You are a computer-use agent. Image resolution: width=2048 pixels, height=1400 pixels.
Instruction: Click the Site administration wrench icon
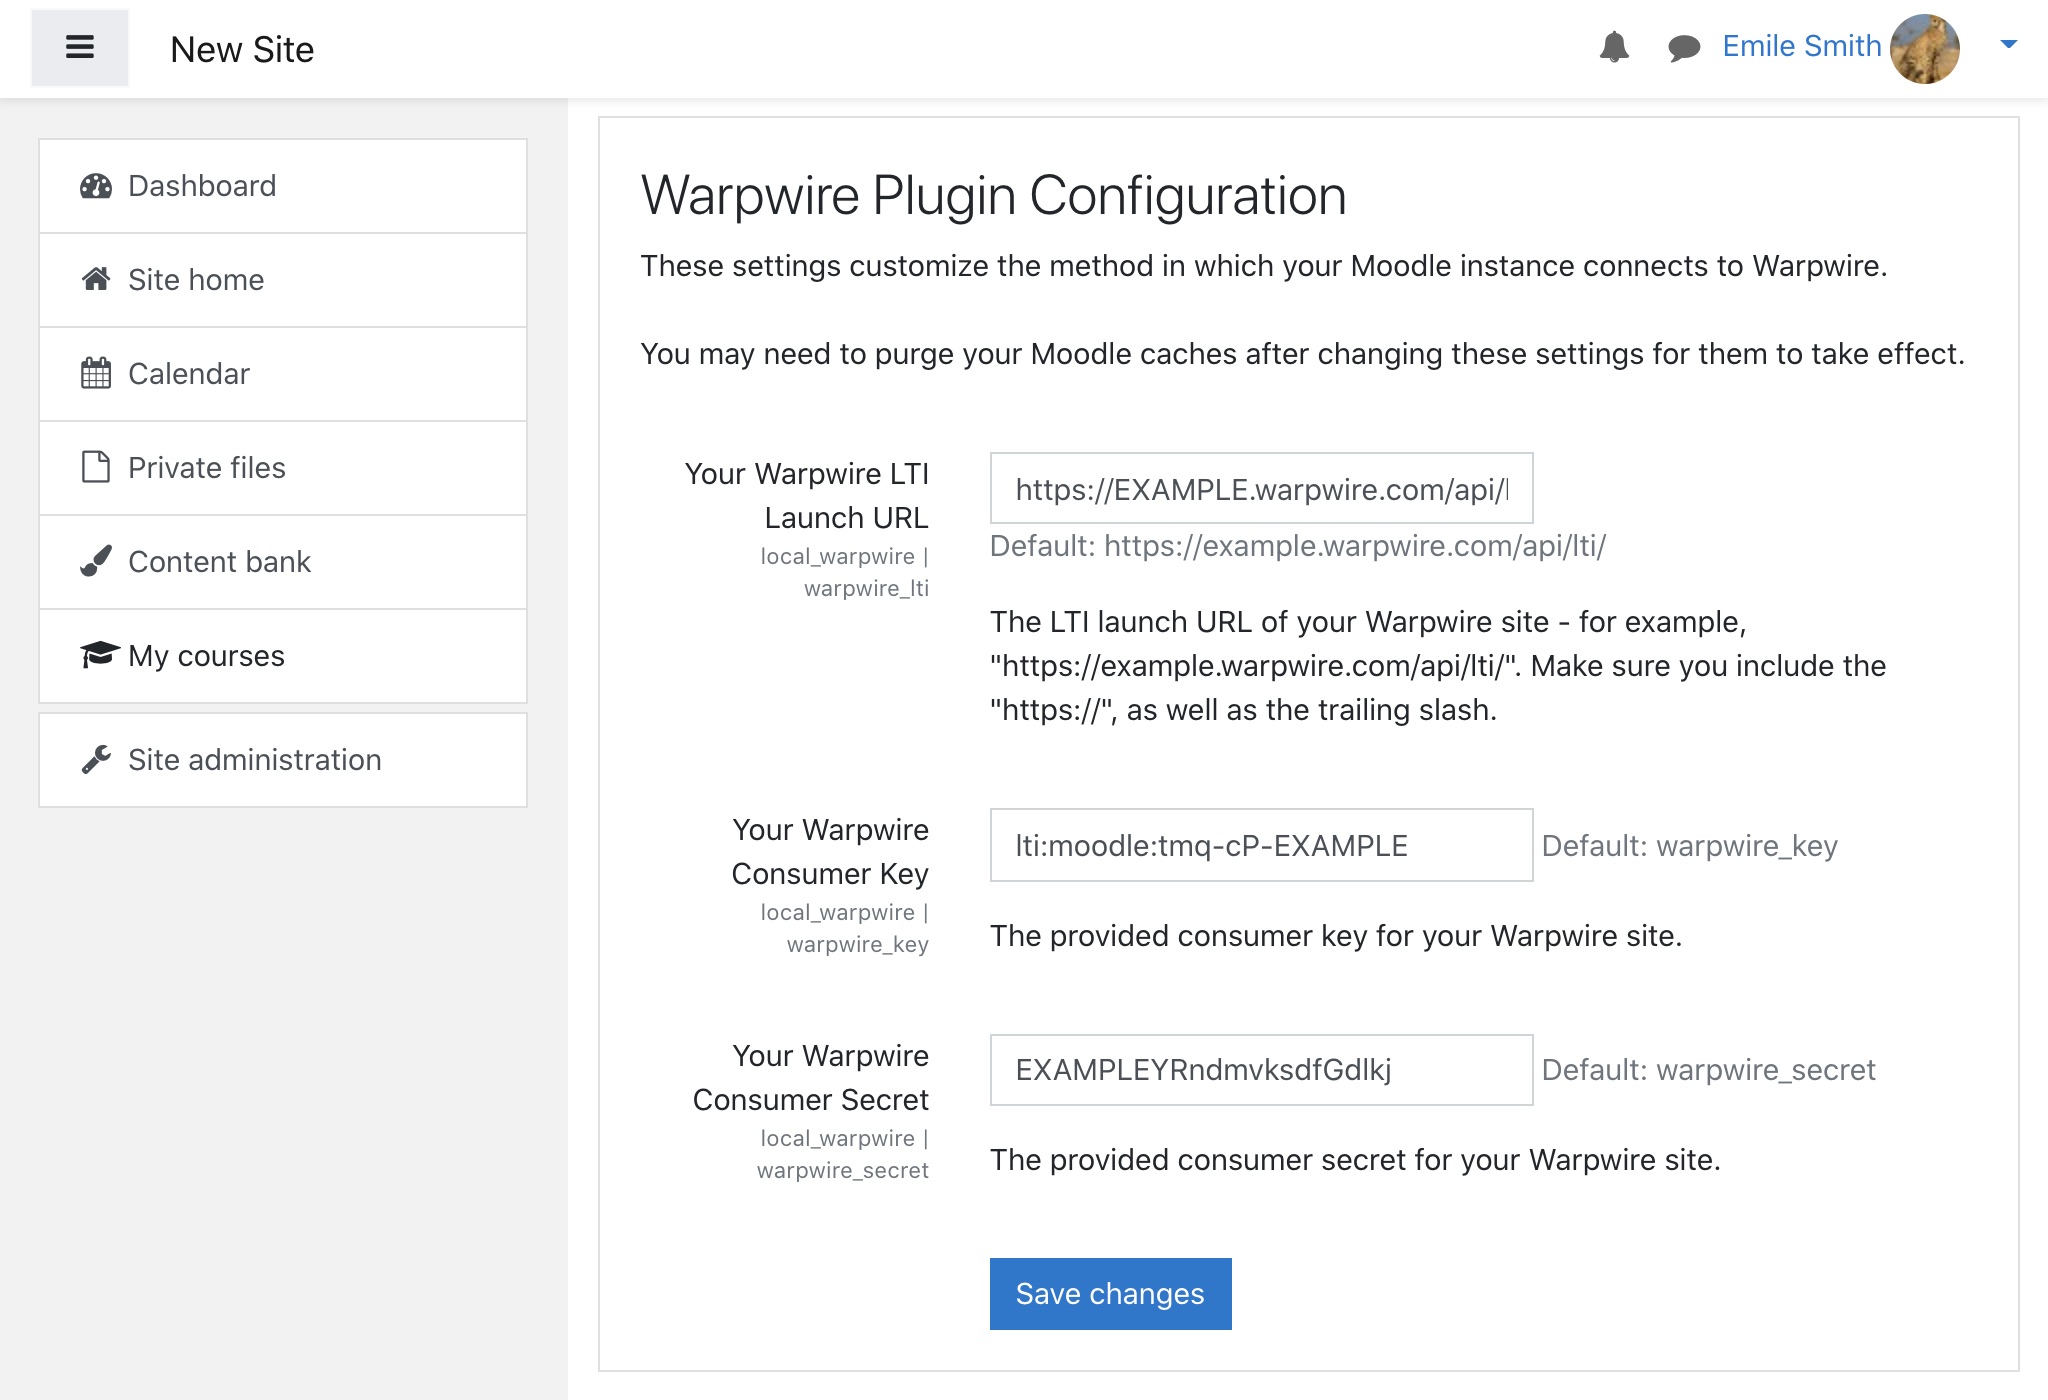click(x=96, y=760)
